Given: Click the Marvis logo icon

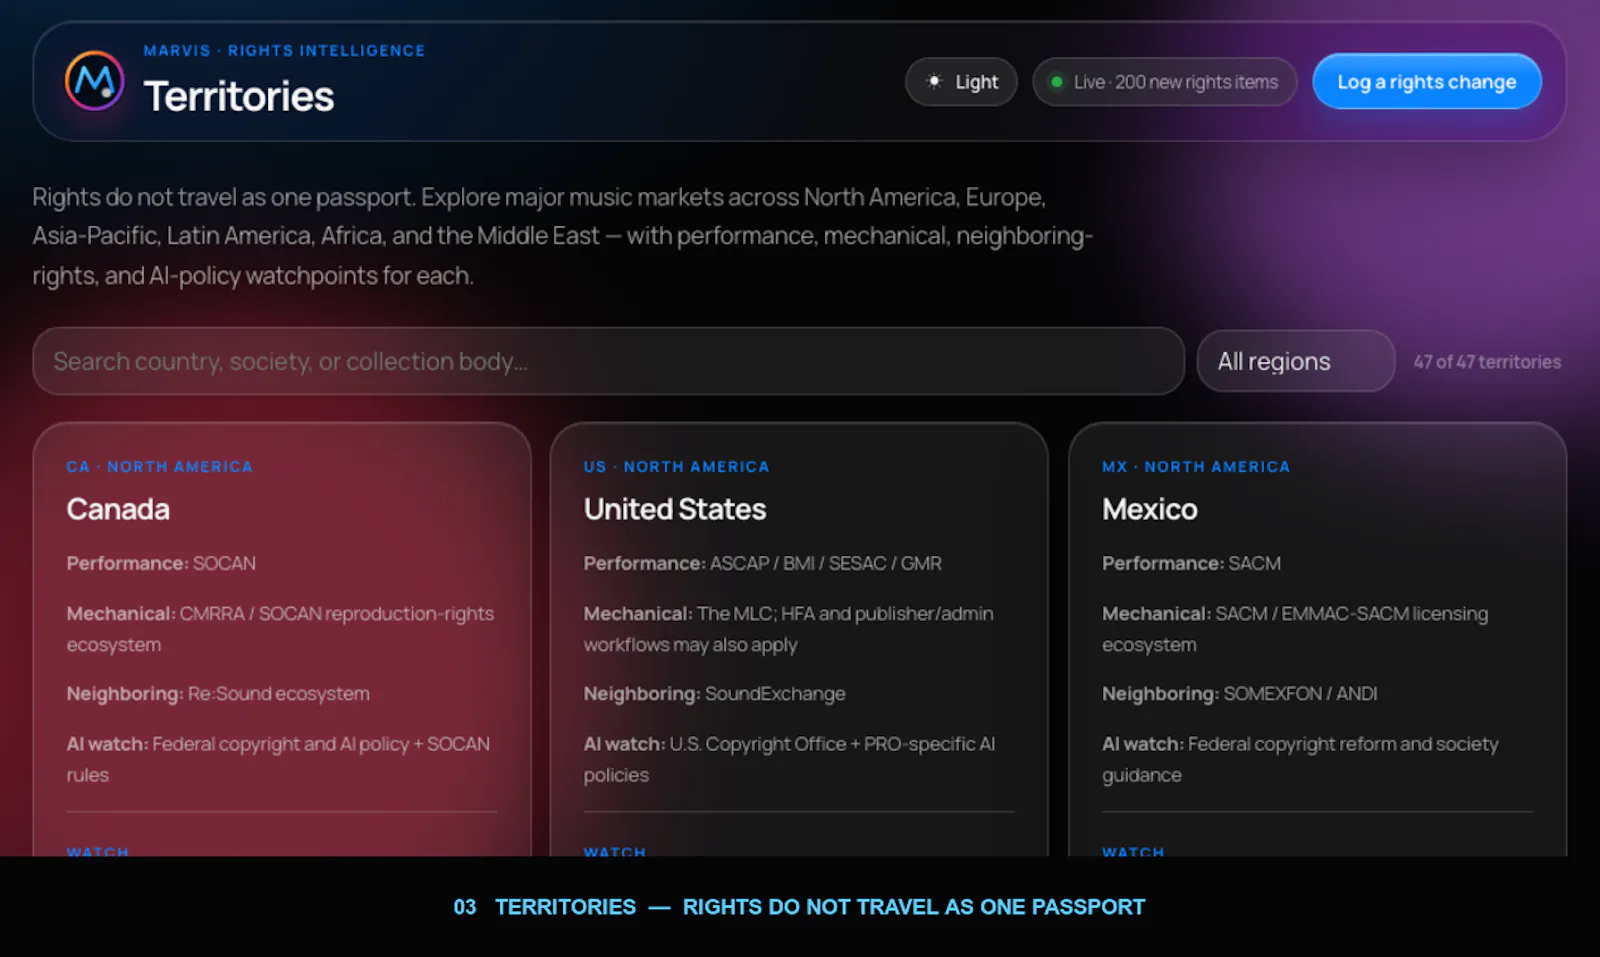Looking at the screenshot, I should (x=95, y=81).
